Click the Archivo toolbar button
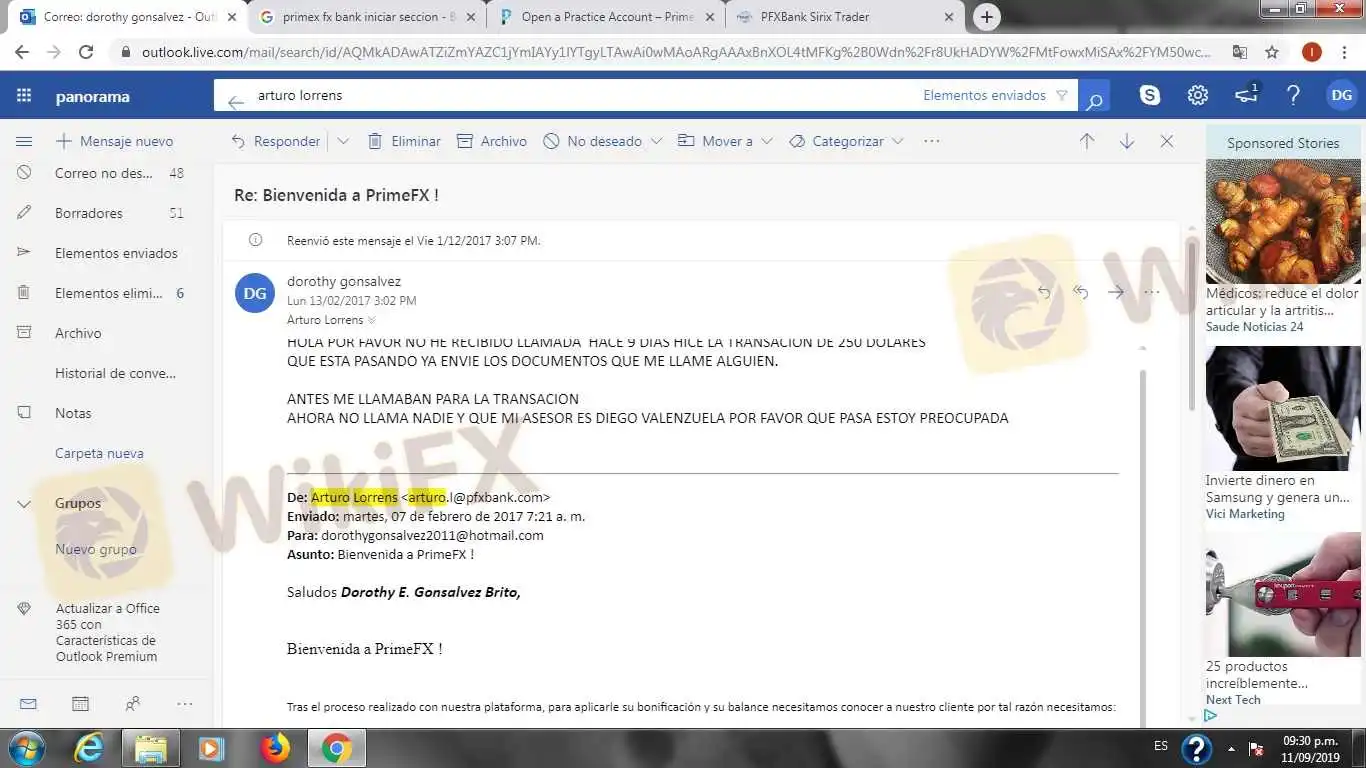The height and width of the screenshot is (768, 1366). coord(492,141)
